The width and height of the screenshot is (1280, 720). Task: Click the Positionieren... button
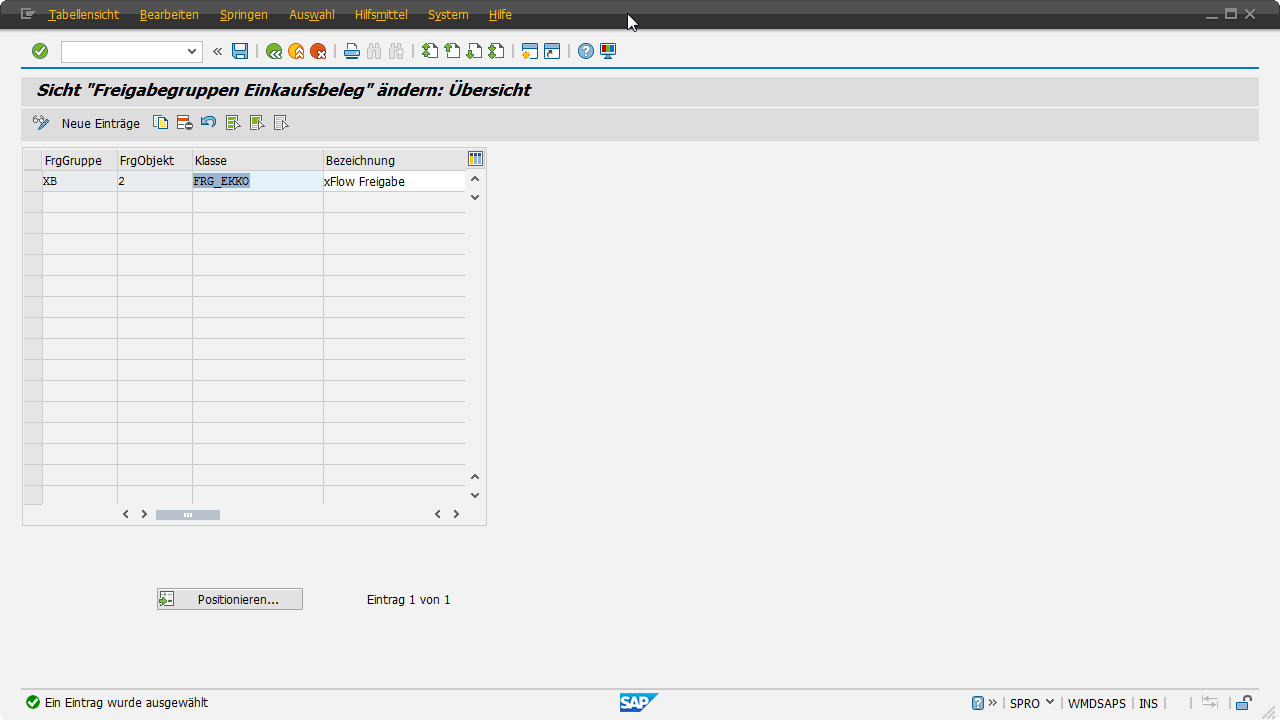pos(230,599)
